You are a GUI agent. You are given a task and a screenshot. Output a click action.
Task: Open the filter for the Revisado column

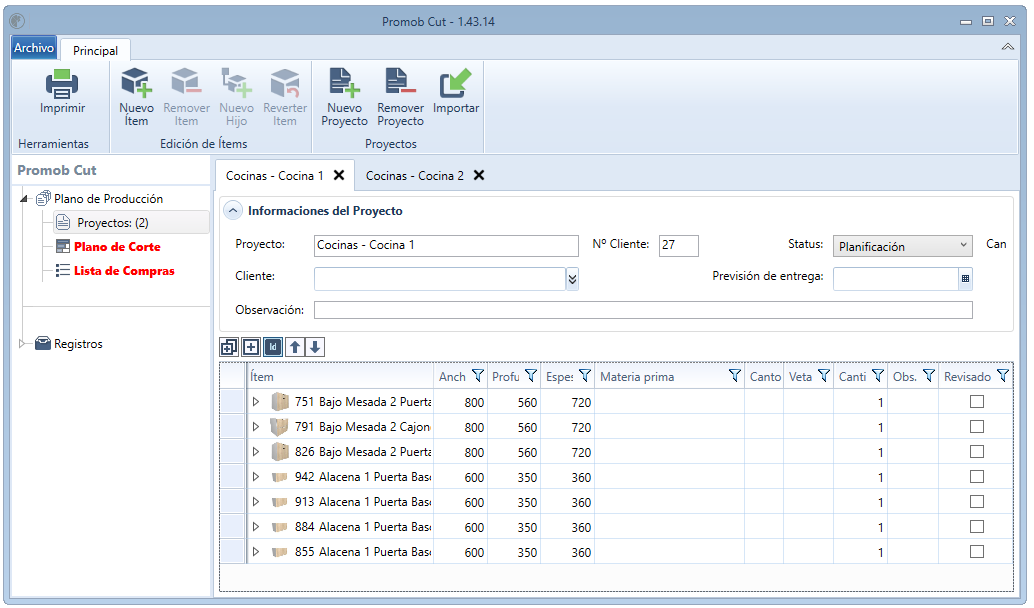[x=1003, y=376]
